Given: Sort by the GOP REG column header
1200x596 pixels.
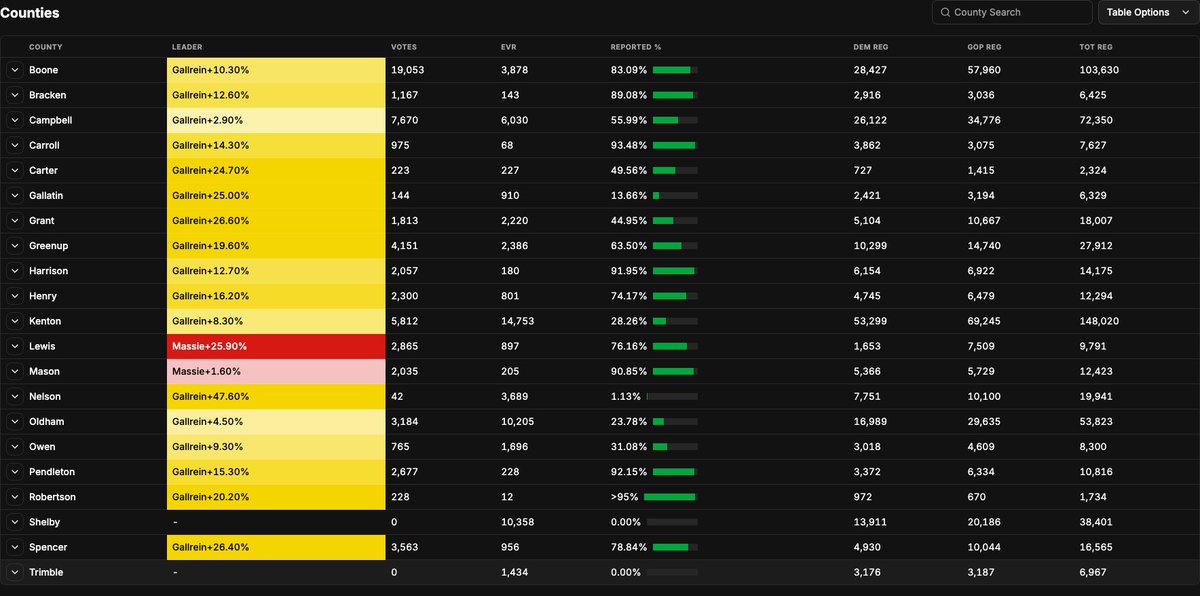Looking at the screenshot, I should tap(985, 47).
